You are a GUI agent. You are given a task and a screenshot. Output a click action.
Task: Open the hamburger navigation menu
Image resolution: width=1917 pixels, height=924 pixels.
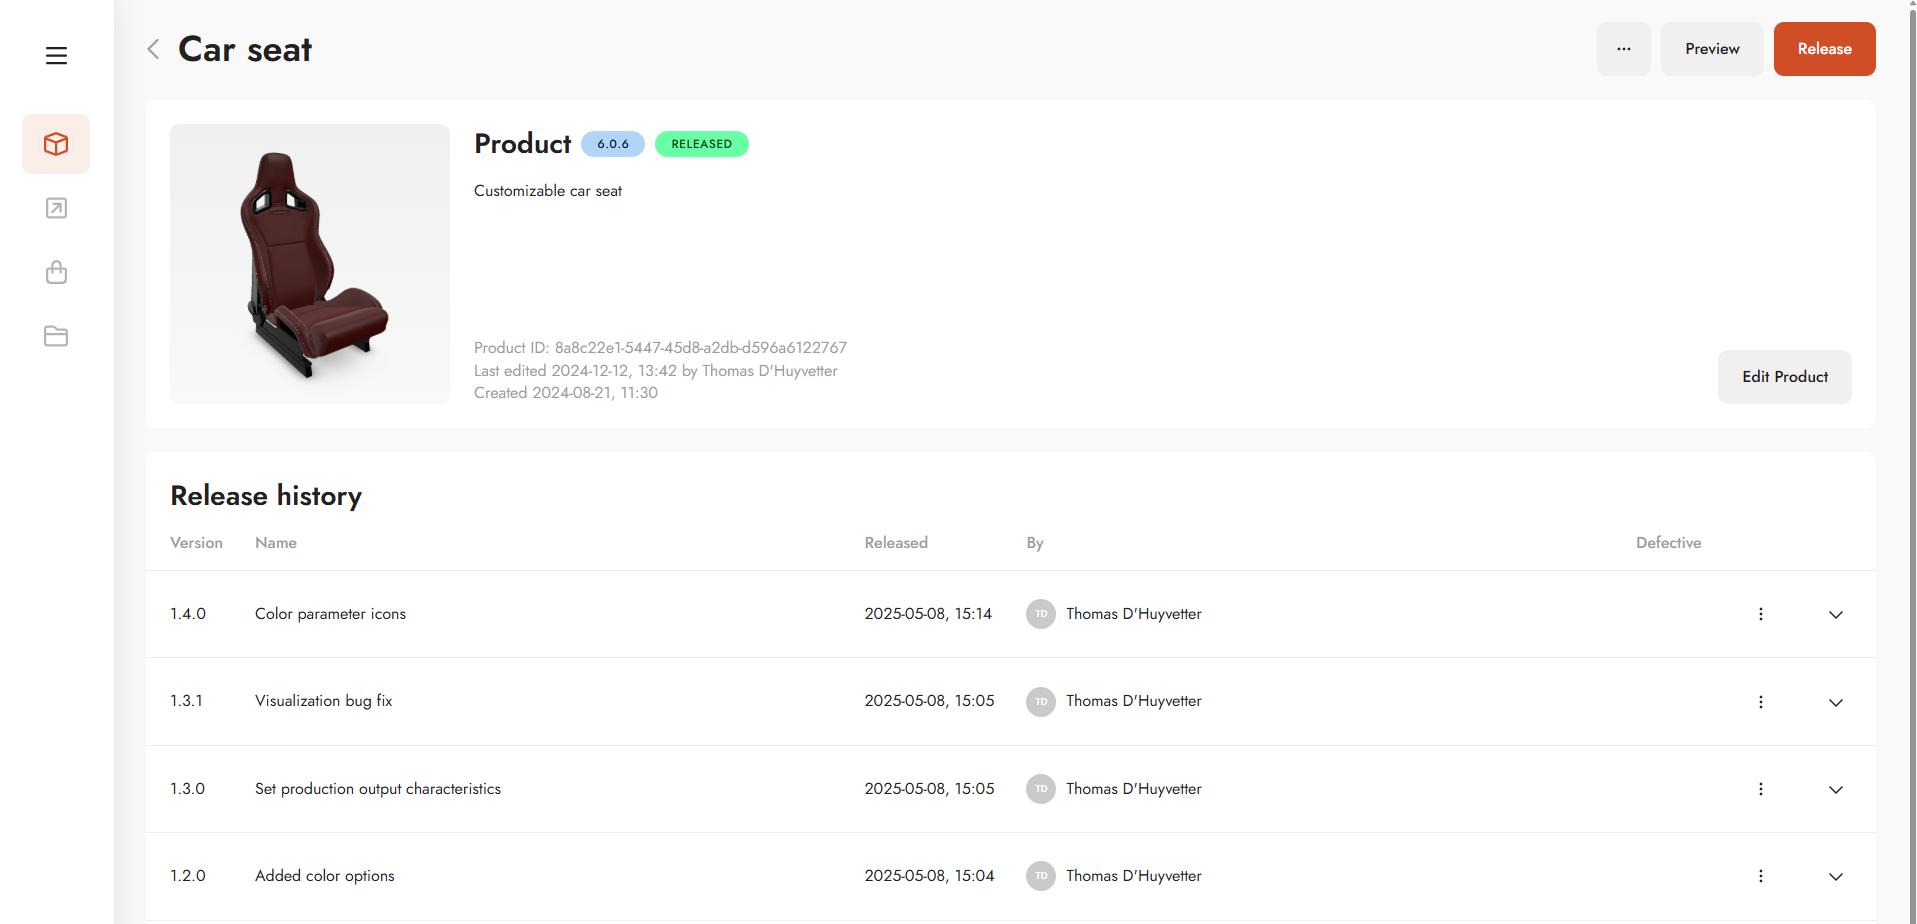[x=56, y=56]
